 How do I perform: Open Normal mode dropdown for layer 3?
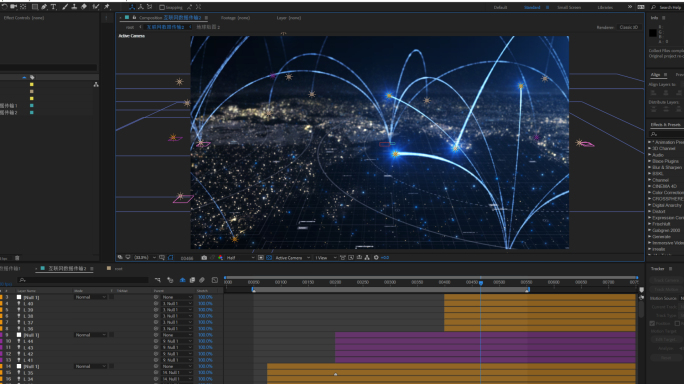tap(90, 297)
